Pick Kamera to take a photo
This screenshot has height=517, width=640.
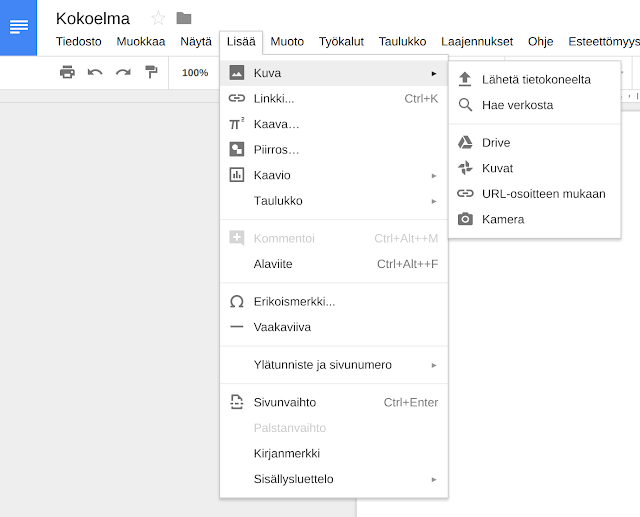point(502,219)
